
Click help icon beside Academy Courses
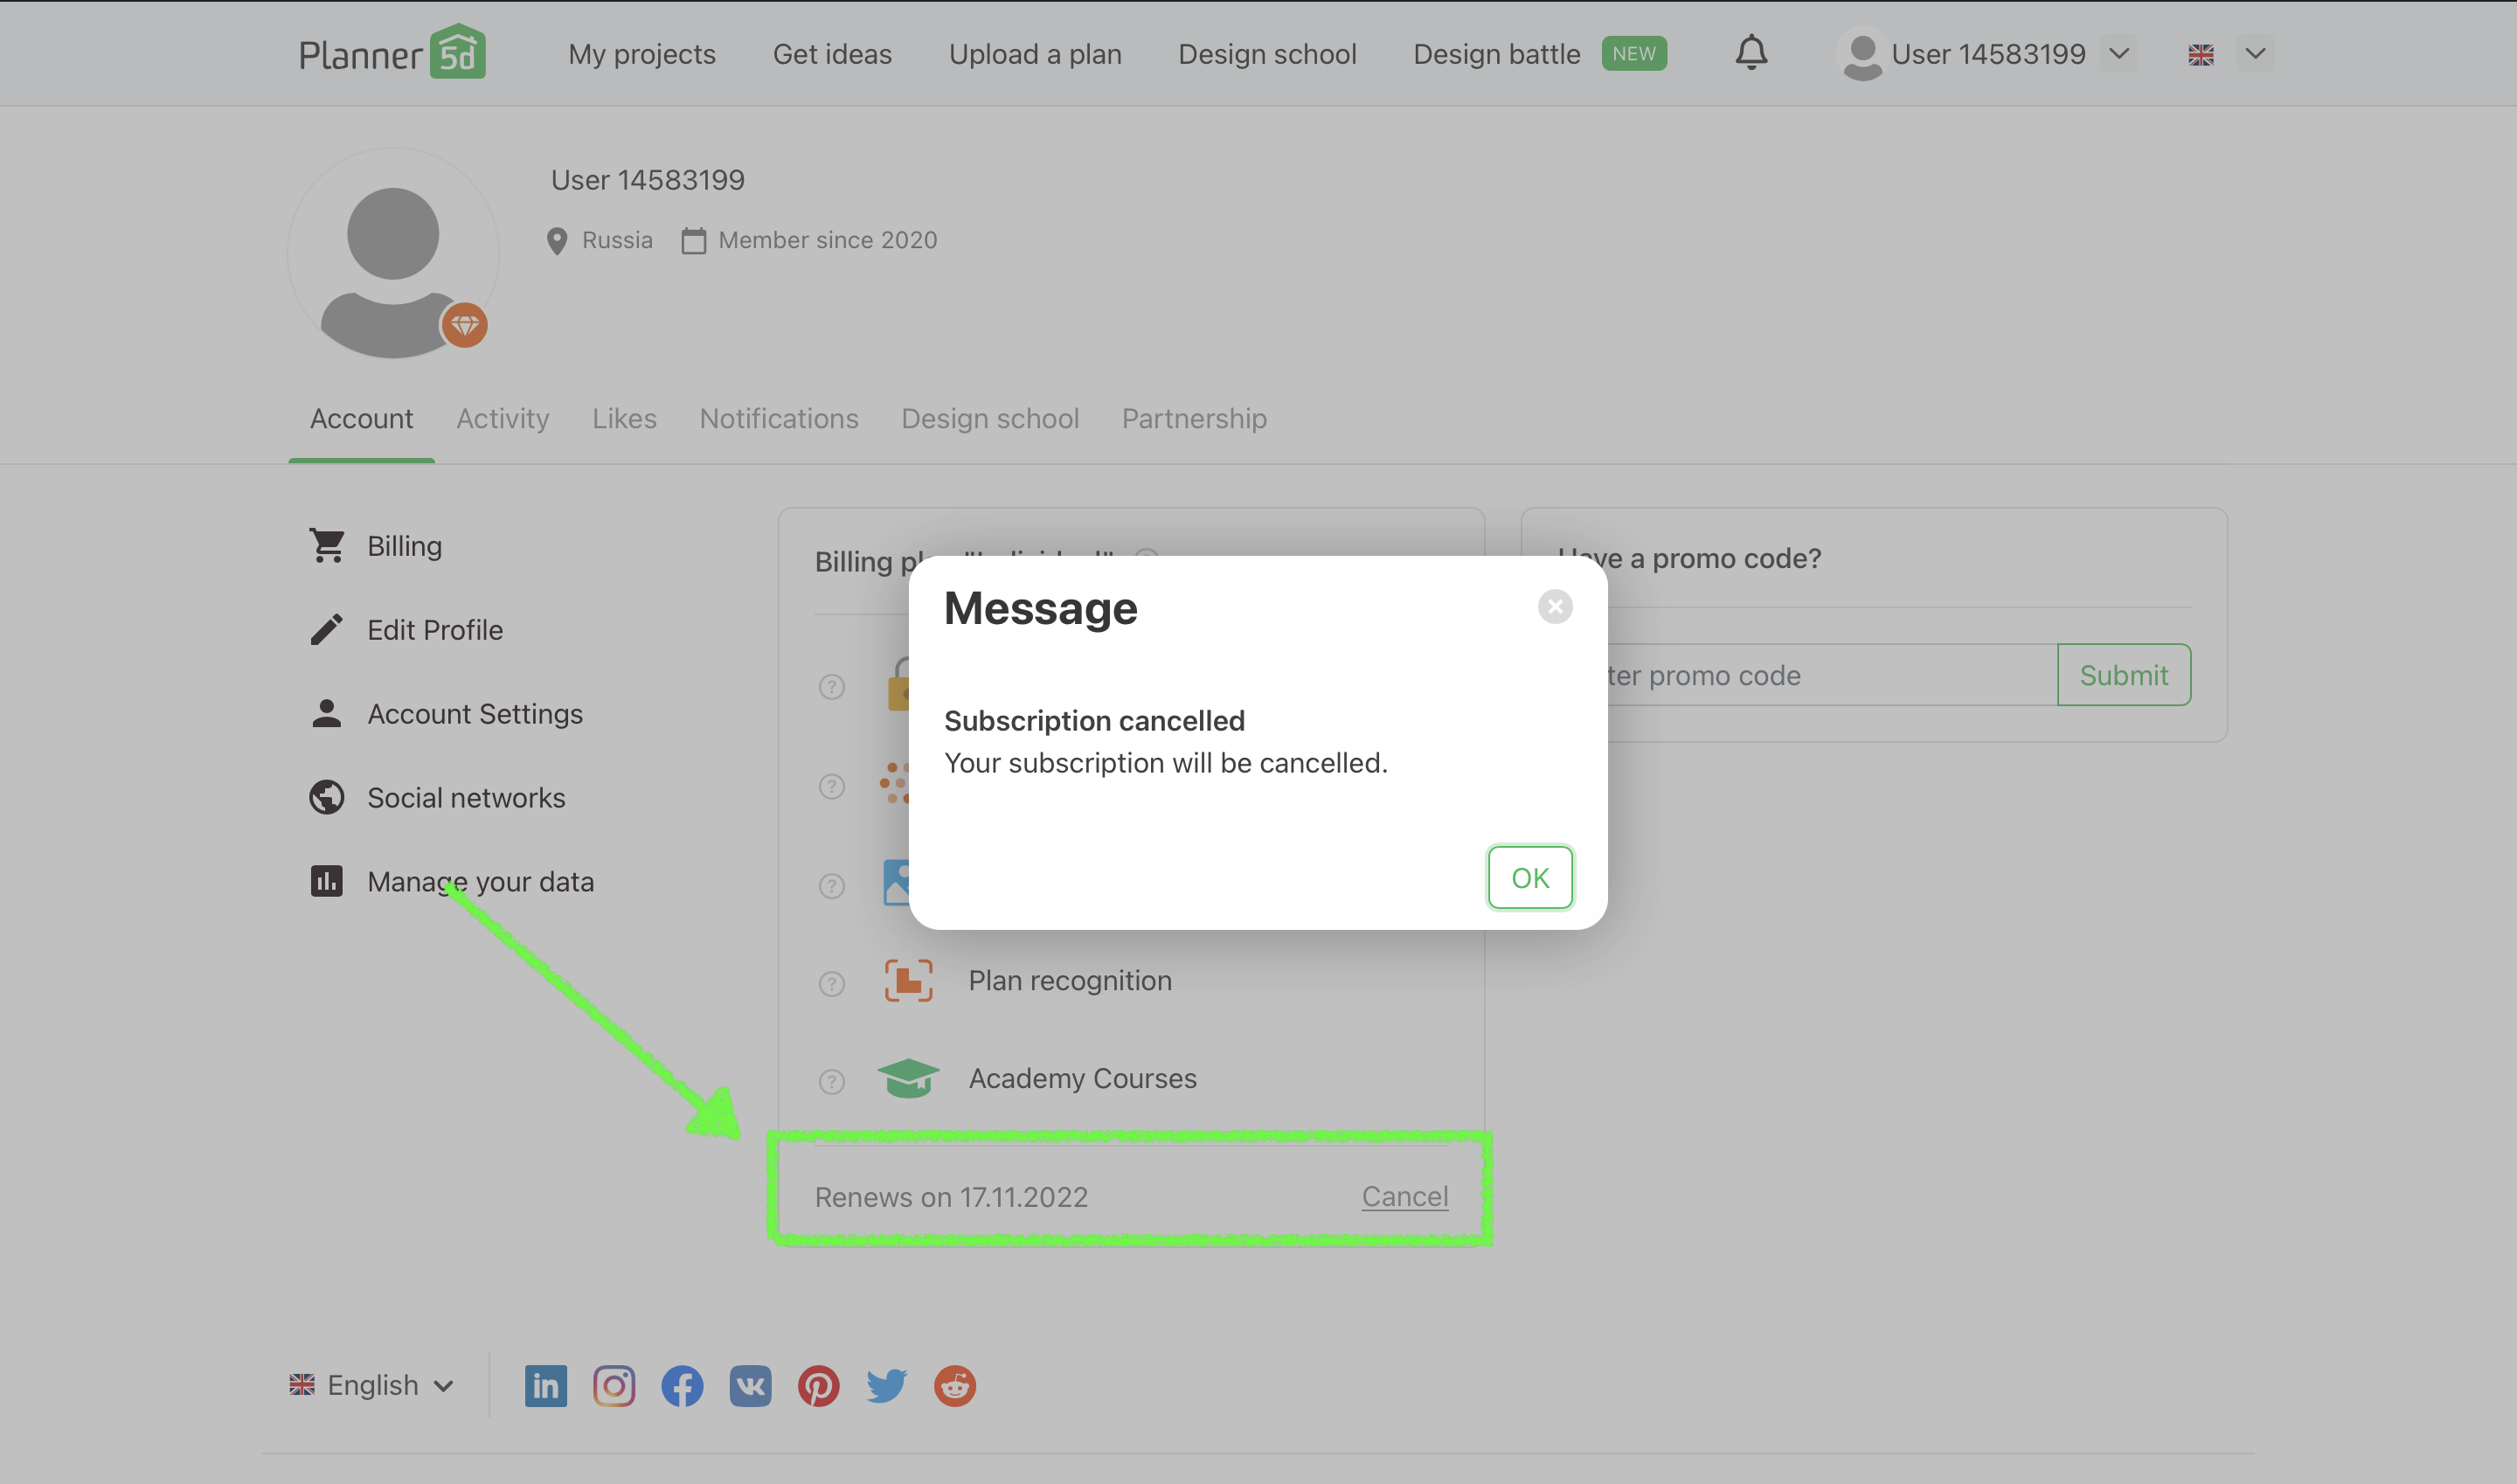click(x=831, y=1081)
